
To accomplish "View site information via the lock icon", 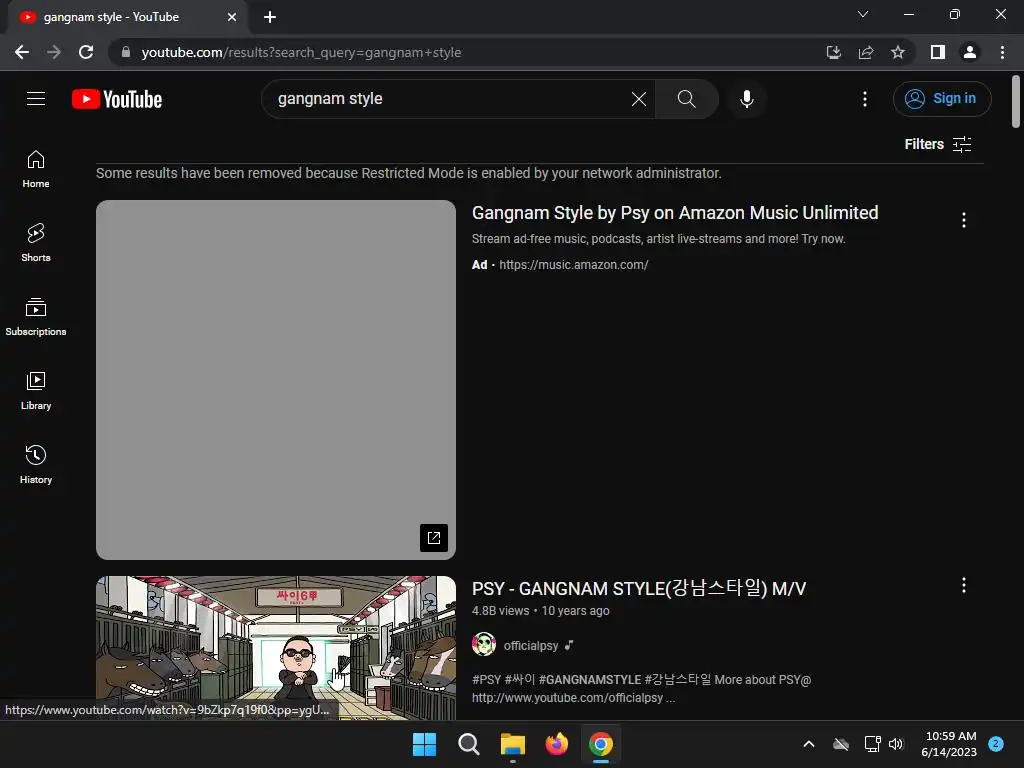I will [x=126, y=52].
